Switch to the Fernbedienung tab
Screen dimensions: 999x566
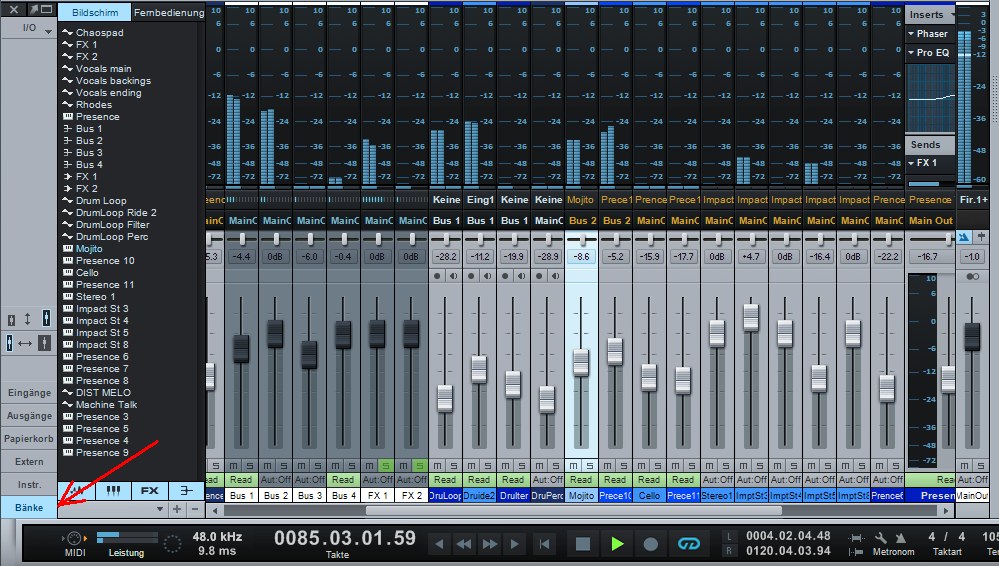169,12
